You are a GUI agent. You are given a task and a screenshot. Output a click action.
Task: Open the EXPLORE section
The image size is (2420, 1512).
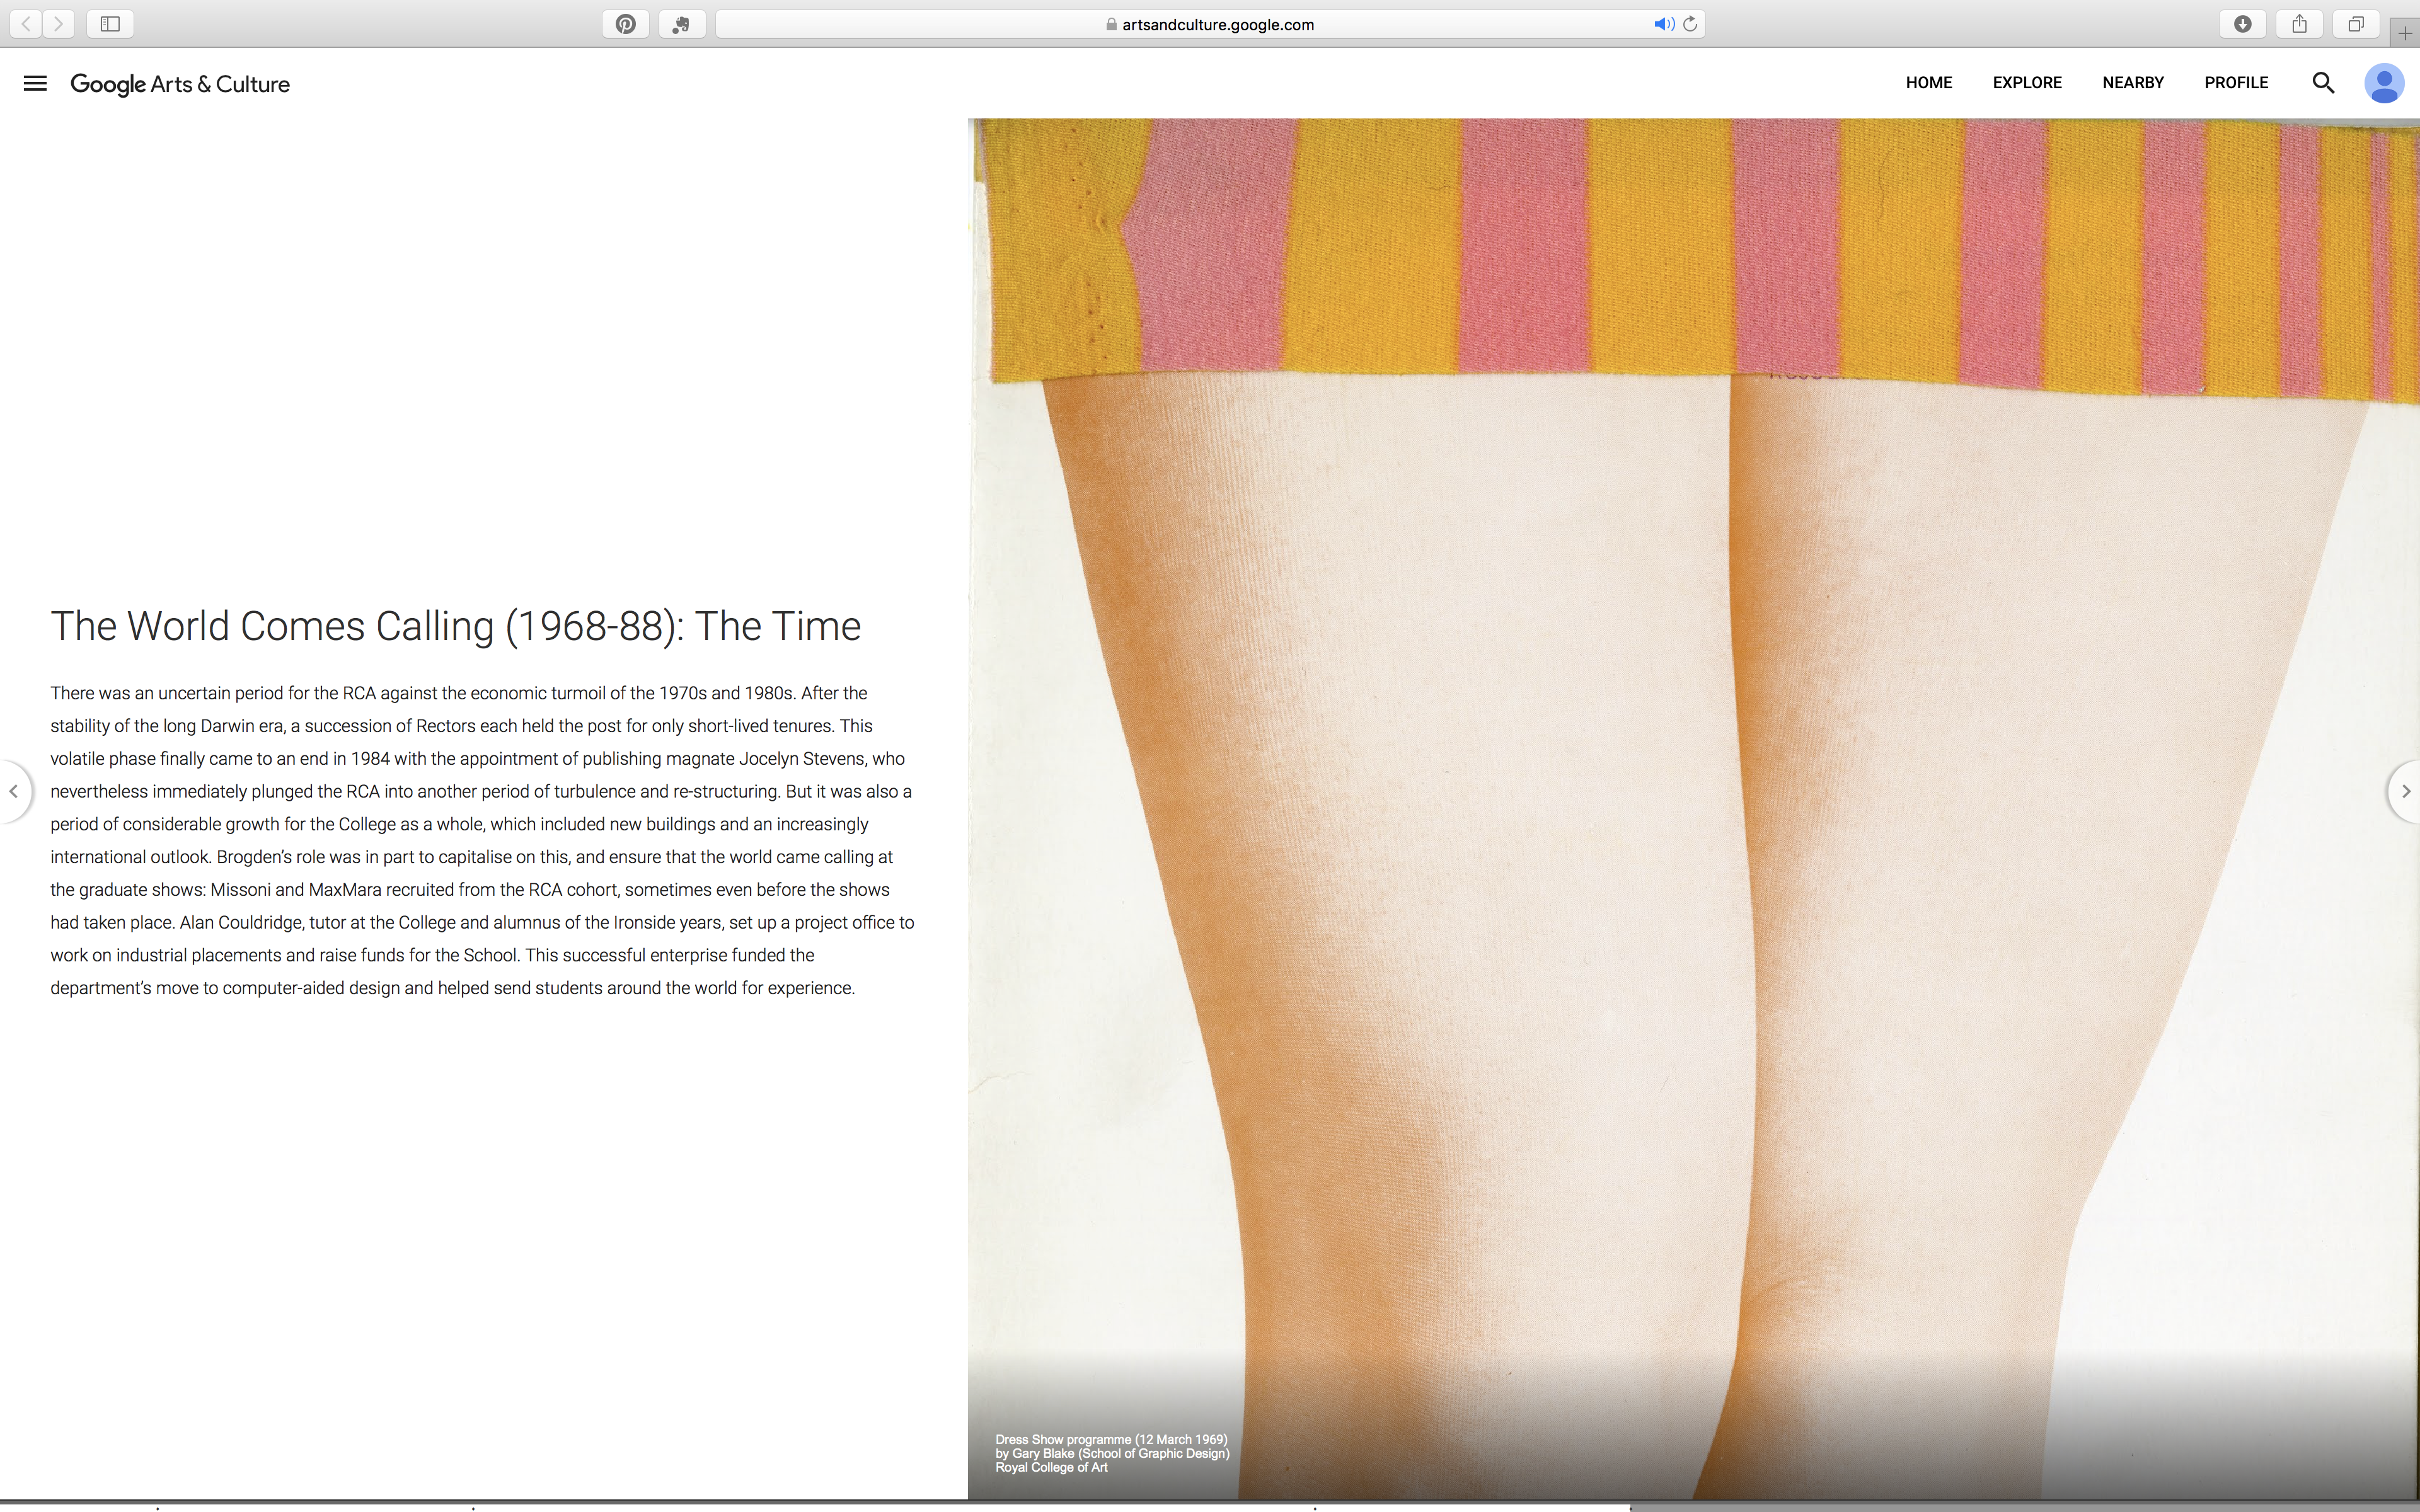[2027, 83]
